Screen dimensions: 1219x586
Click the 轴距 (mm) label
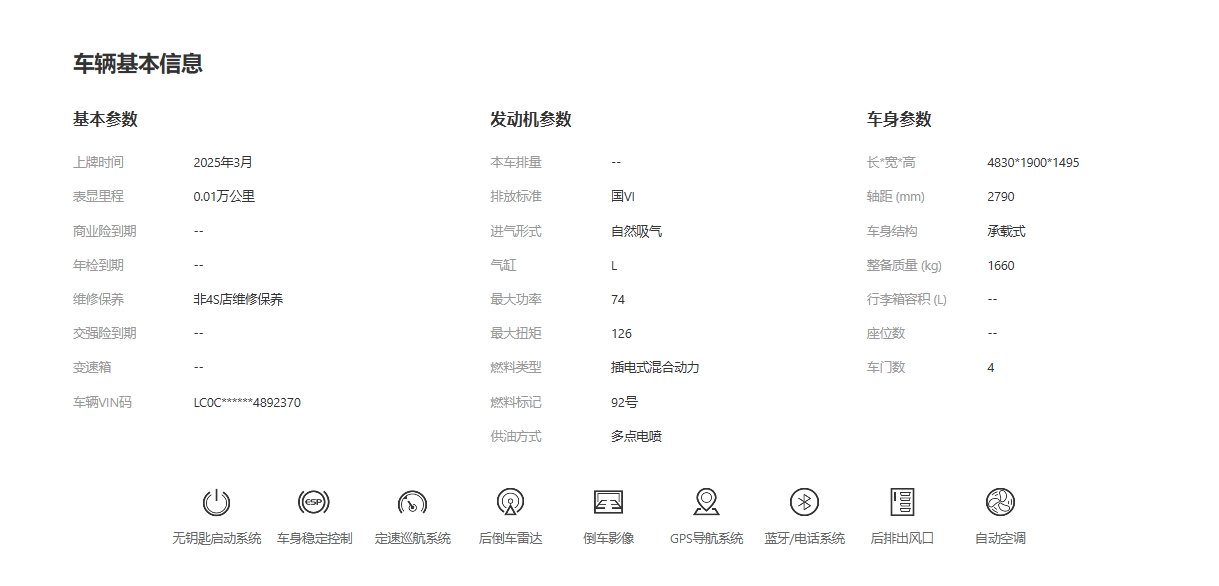point(897,196)
